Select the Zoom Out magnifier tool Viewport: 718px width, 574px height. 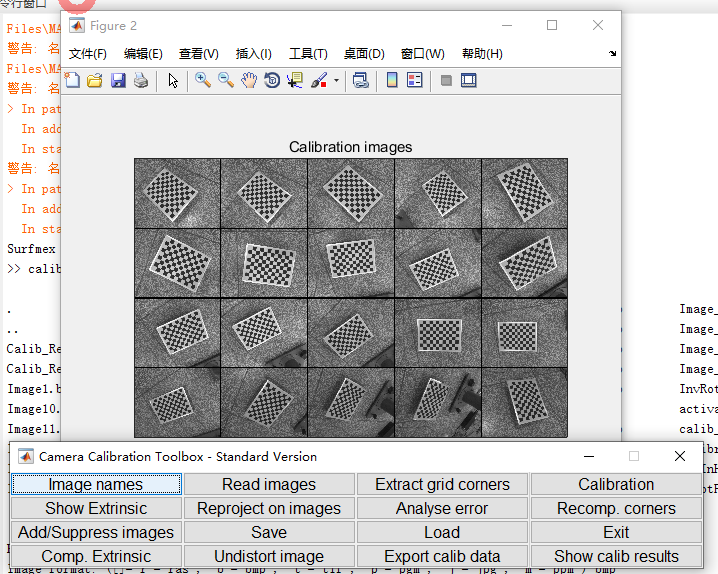click(226, 81)
